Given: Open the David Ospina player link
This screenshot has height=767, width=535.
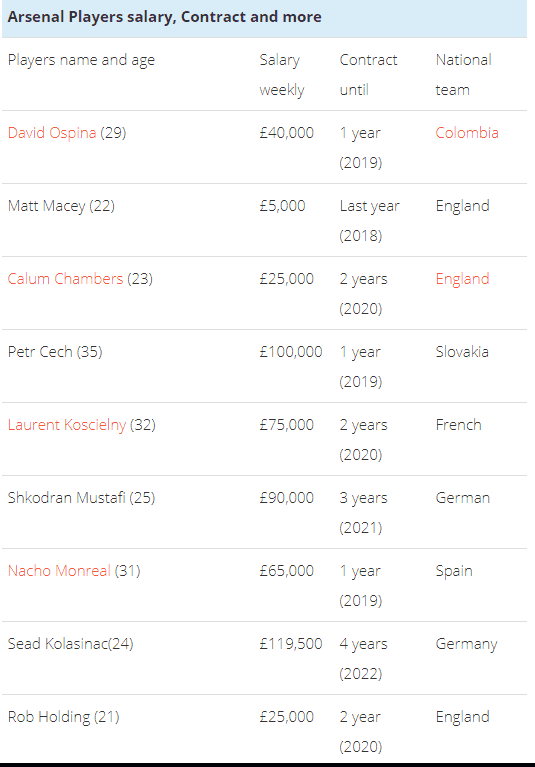Looking at the screenshot, I should 52,133.
